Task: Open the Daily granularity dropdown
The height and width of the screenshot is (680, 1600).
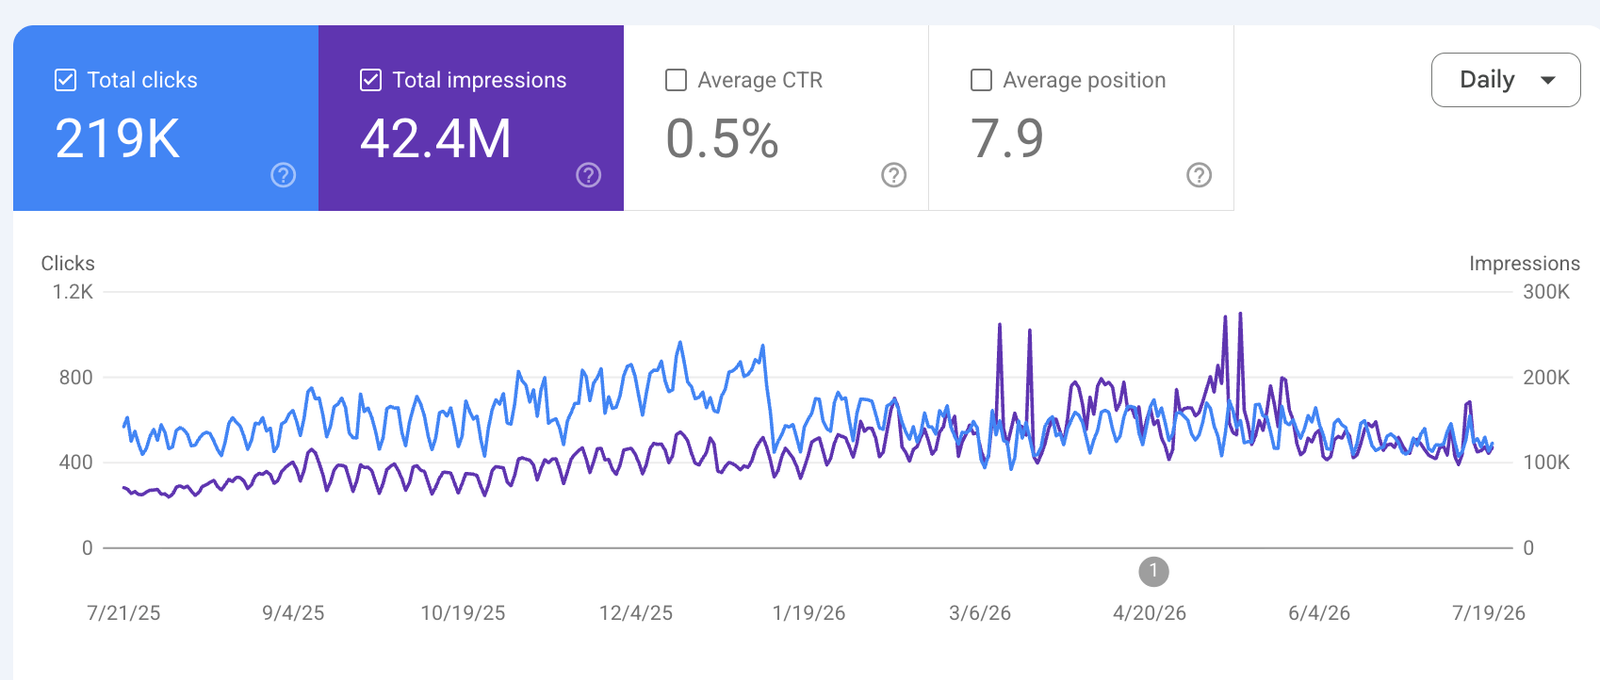Action: [1506, 80]
